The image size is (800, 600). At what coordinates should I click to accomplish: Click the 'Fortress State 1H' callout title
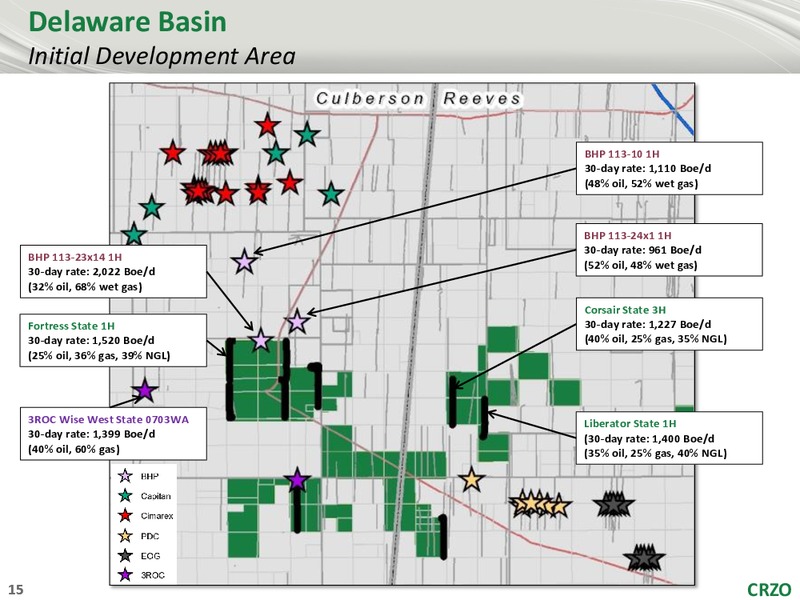click(71, 326)
